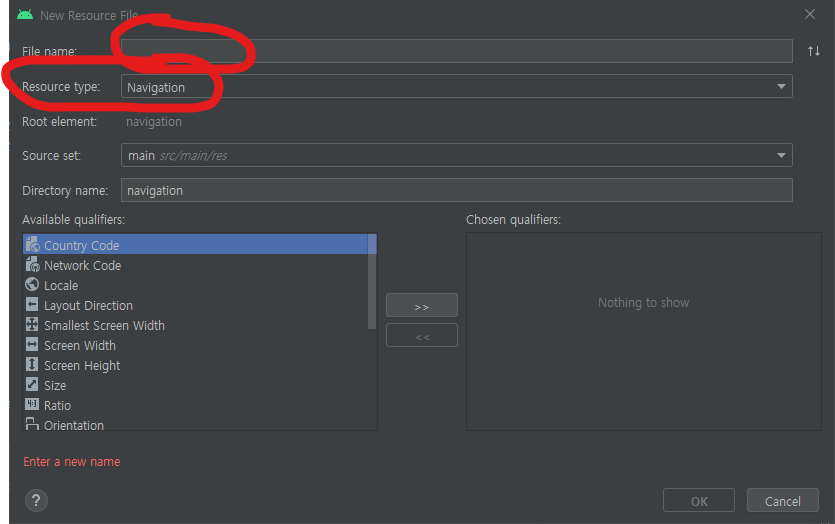Viewport: 835px width, 524px height.
Task: Pick Smallest Screen Width qualifier row
Action: (196, 325)
